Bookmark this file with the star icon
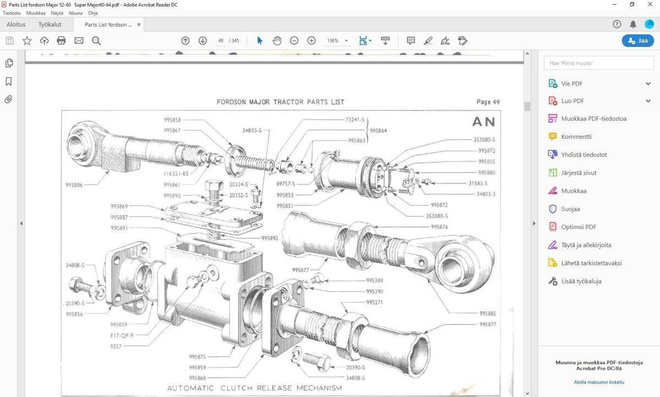Screen dimensions: 660x397 point(27,41)
